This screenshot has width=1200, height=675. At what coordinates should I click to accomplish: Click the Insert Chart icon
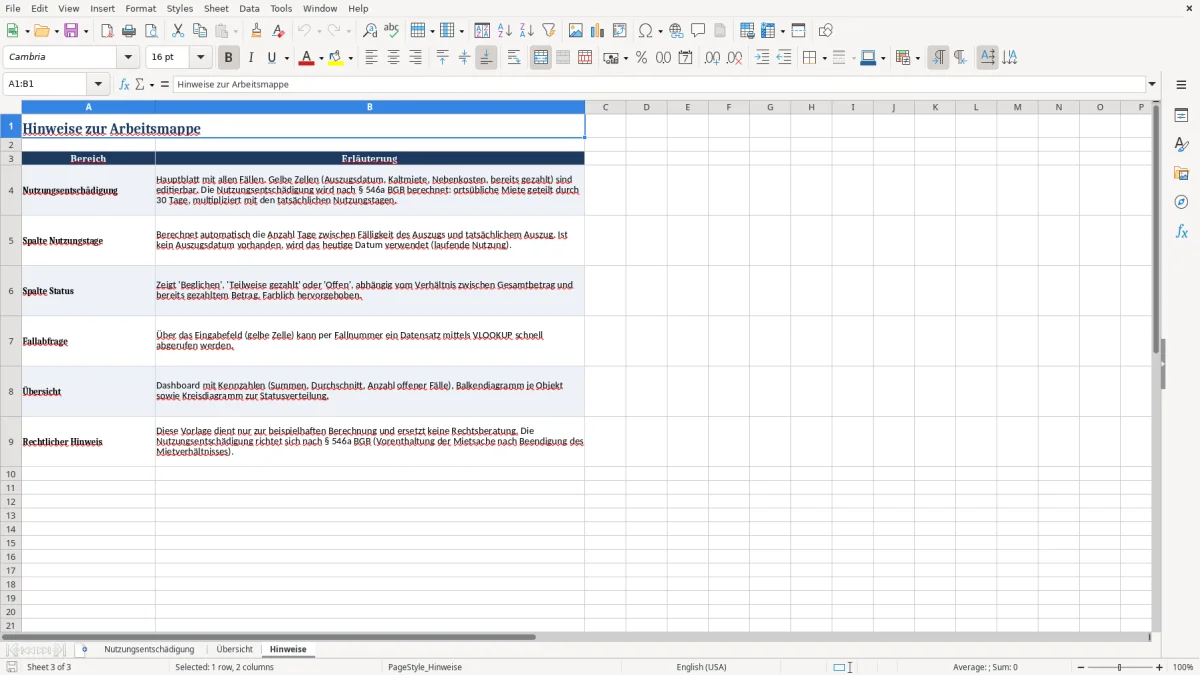click(598, 31)
